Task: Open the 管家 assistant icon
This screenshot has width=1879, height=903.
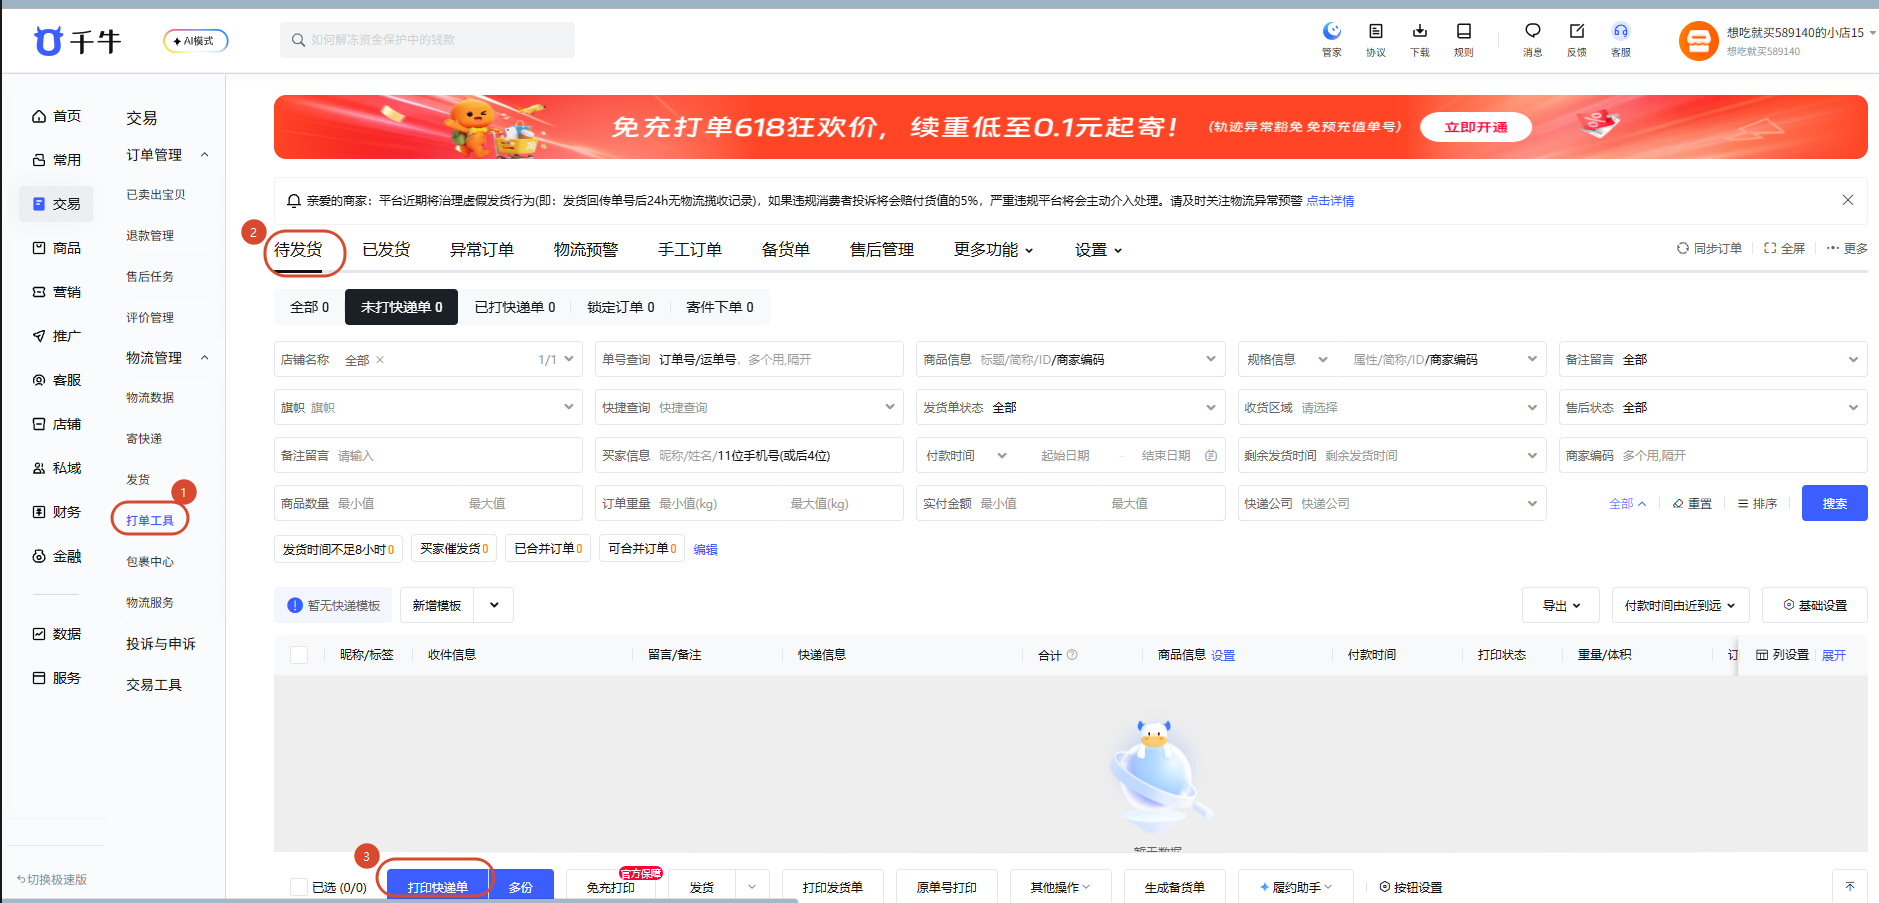Action: pyautogui.click(x=1331, y=31)
